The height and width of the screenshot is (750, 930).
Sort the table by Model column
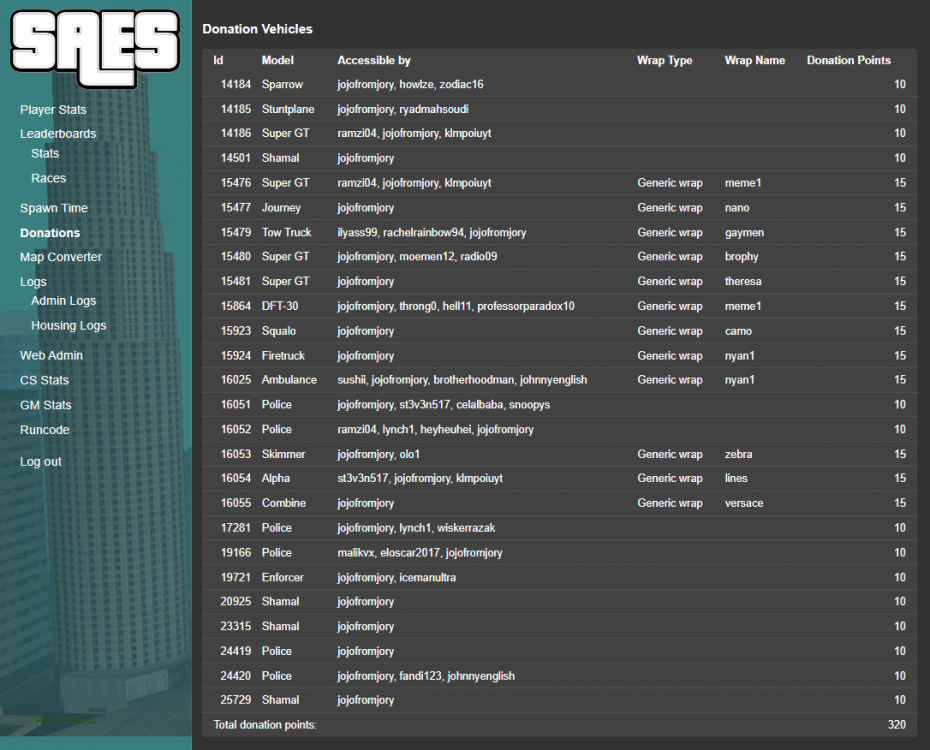point(277,60)
